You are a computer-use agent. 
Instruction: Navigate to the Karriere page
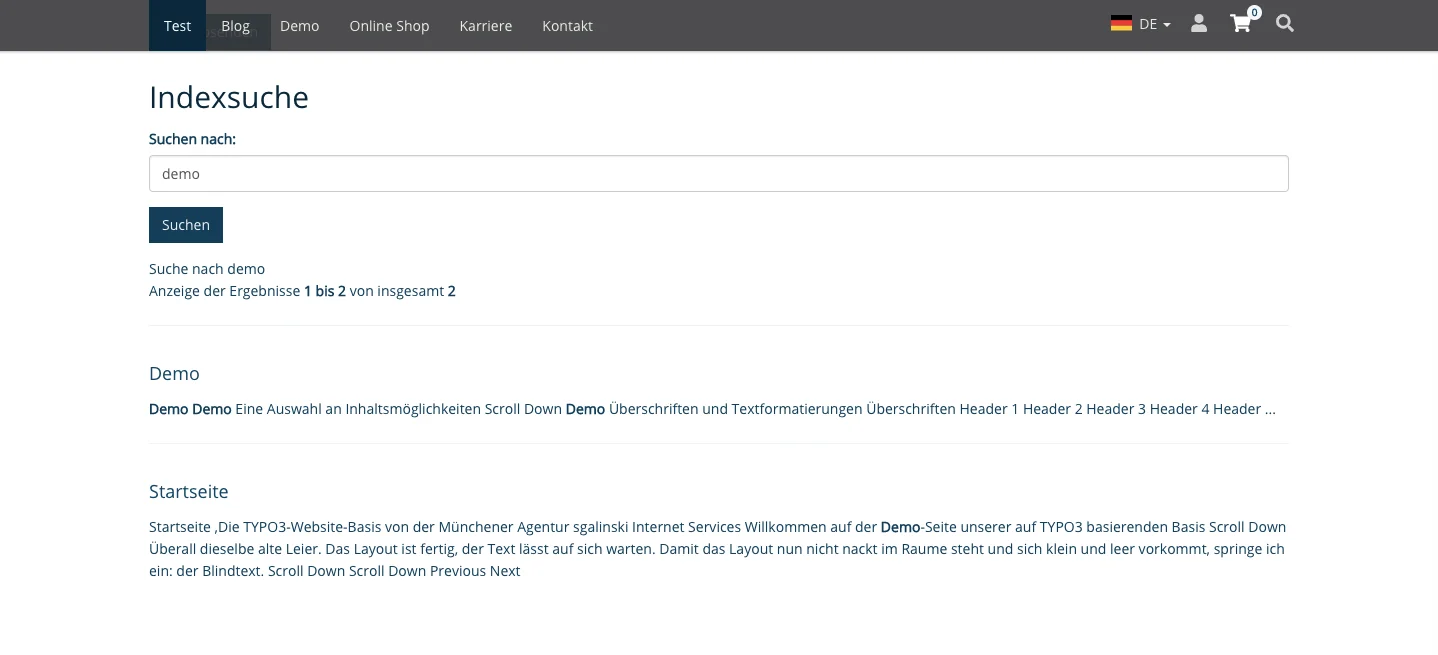click(485, 26)
